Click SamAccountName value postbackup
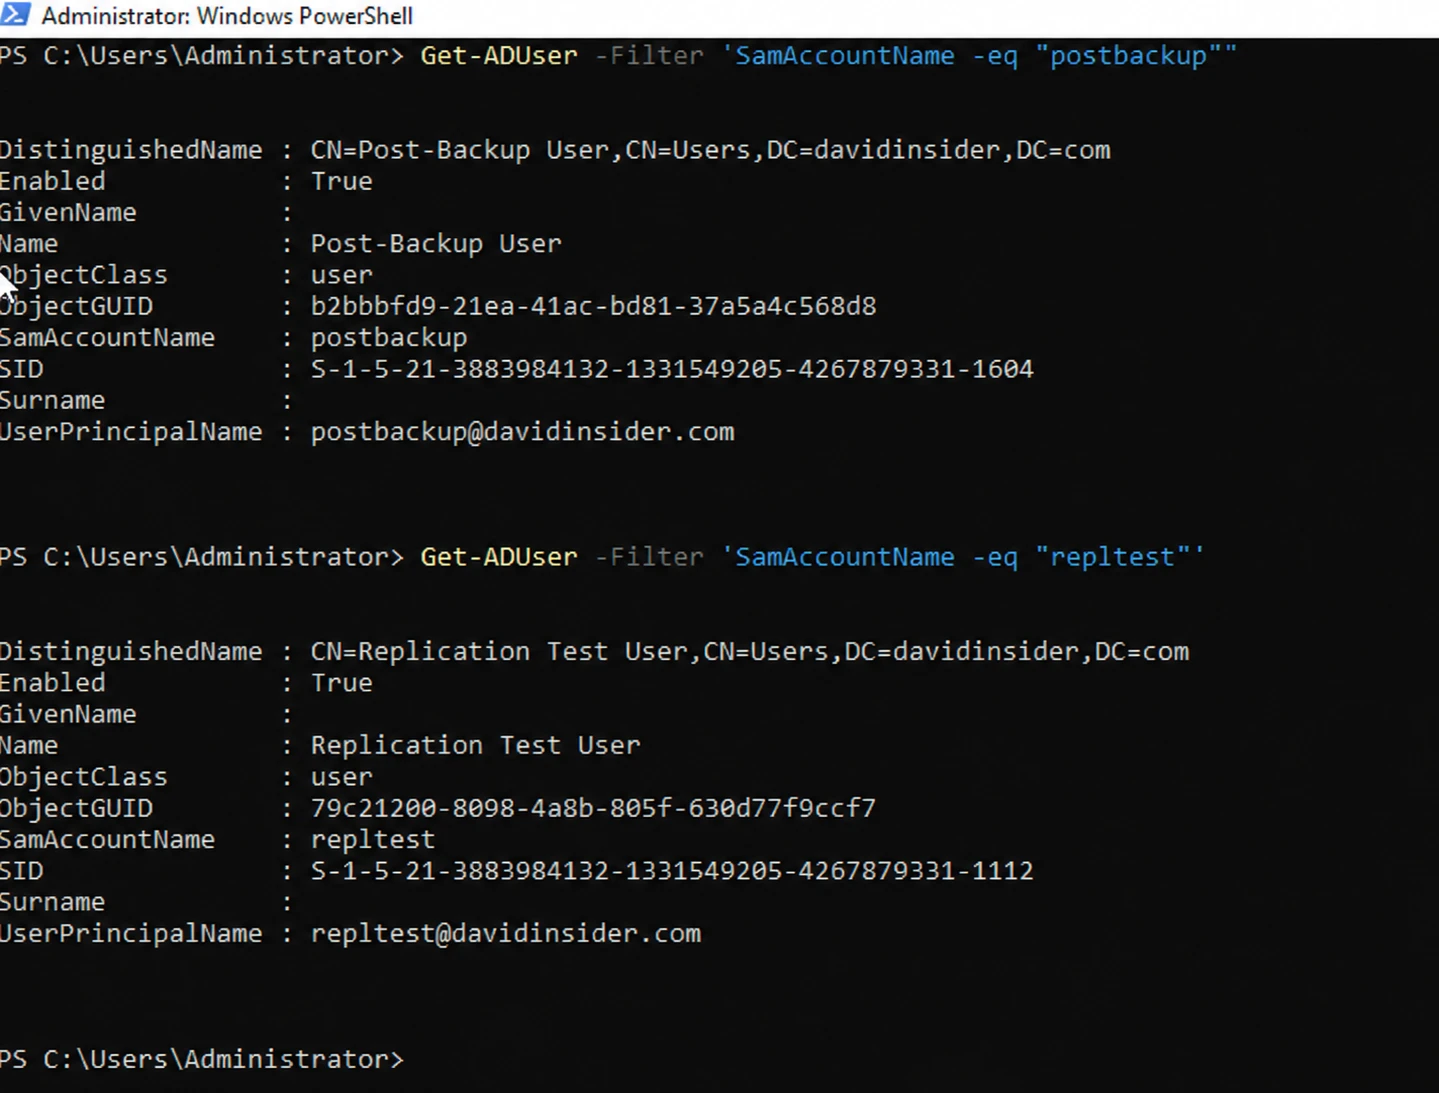 point(389,338)
